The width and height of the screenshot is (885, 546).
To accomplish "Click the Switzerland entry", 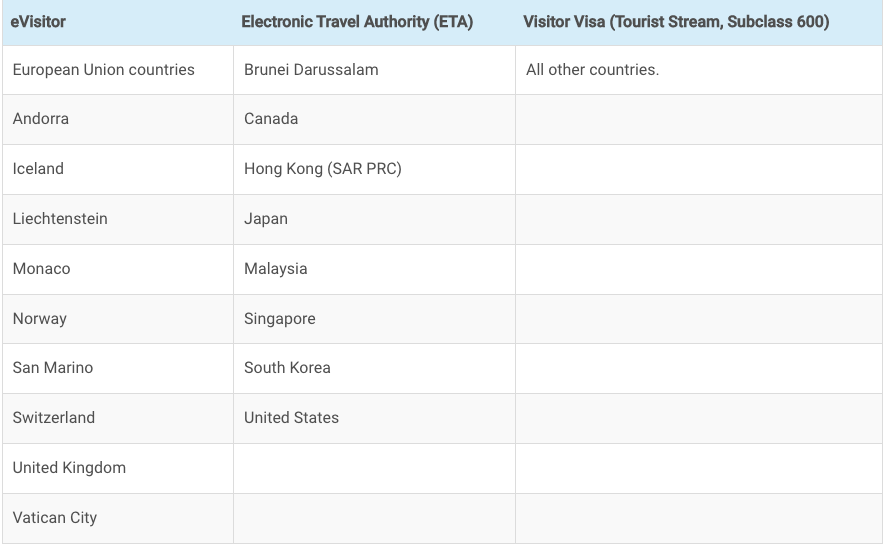I will (54, 418).
